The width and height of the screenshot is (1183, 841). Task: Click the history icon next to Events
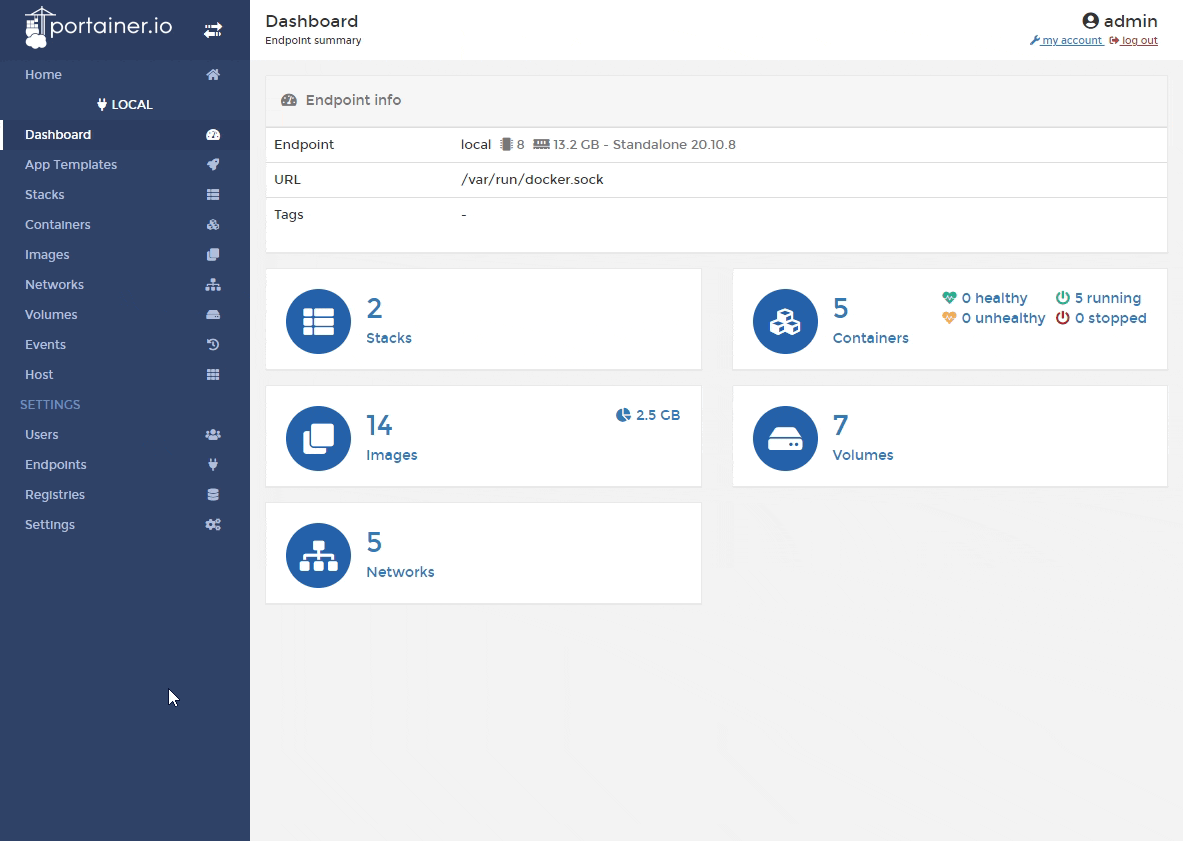(213, 345)
